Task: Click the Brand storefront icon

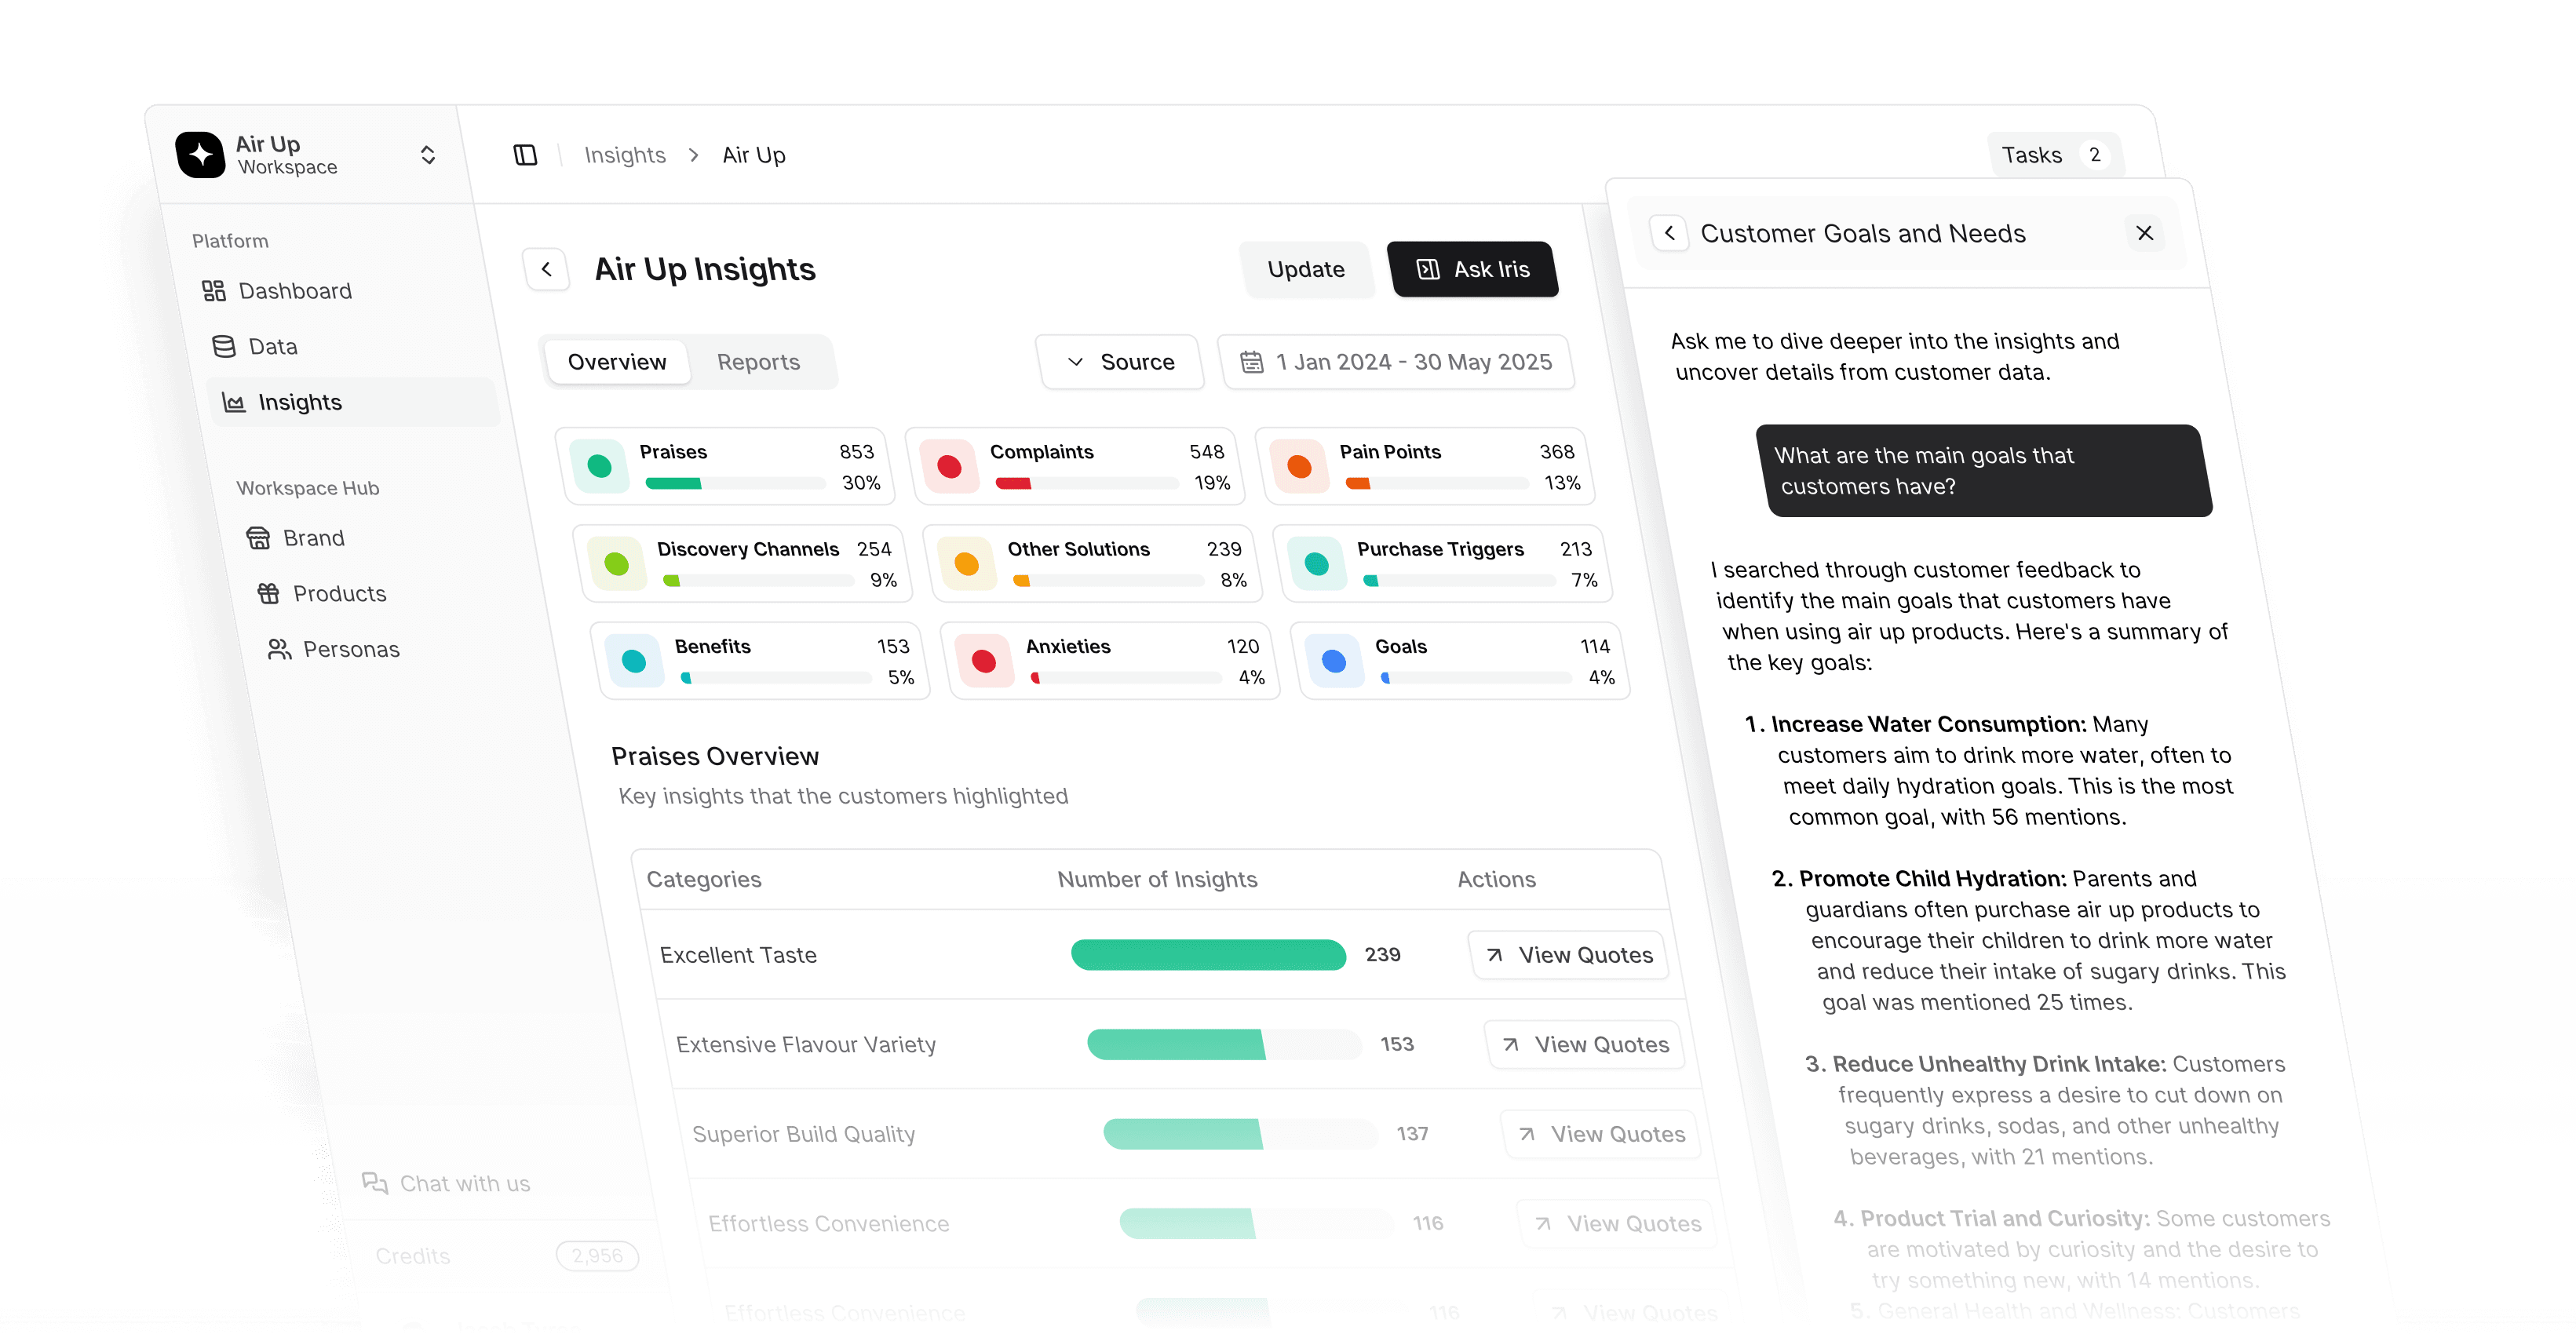Action: (258, 538)
